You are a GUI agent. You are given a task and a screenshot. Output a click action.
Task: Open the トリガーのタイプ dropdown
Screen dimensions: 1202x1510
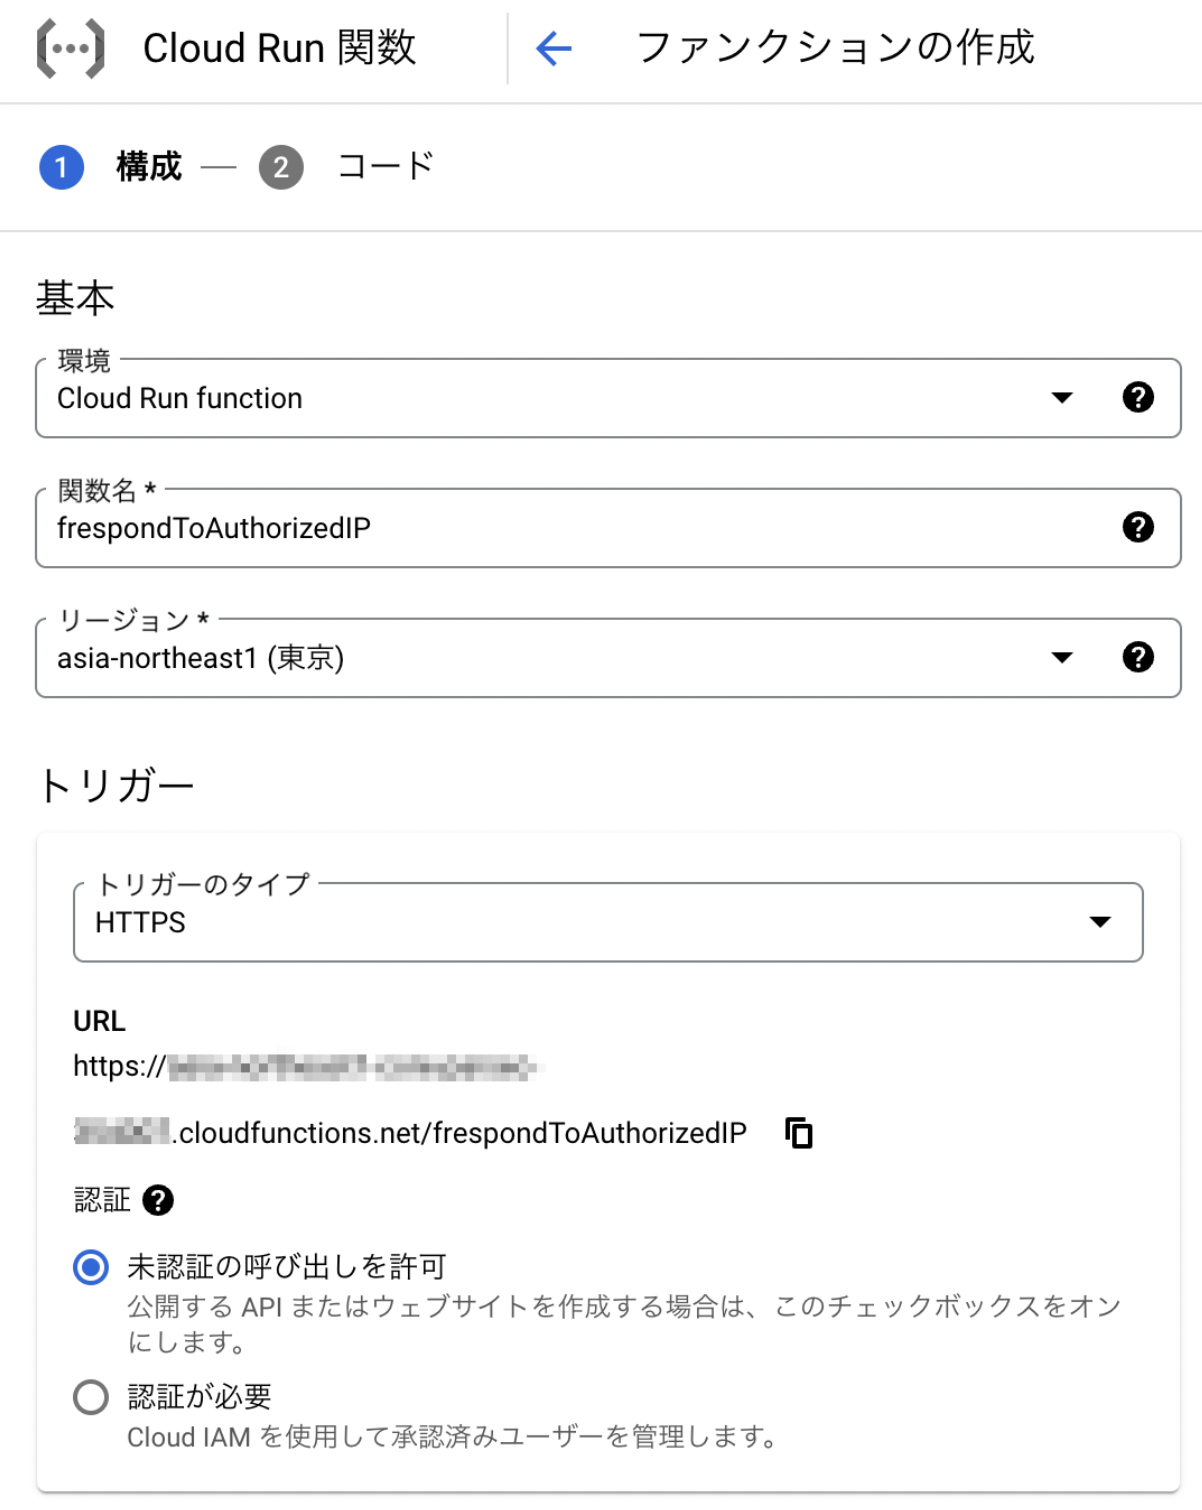click(1100, 922)
